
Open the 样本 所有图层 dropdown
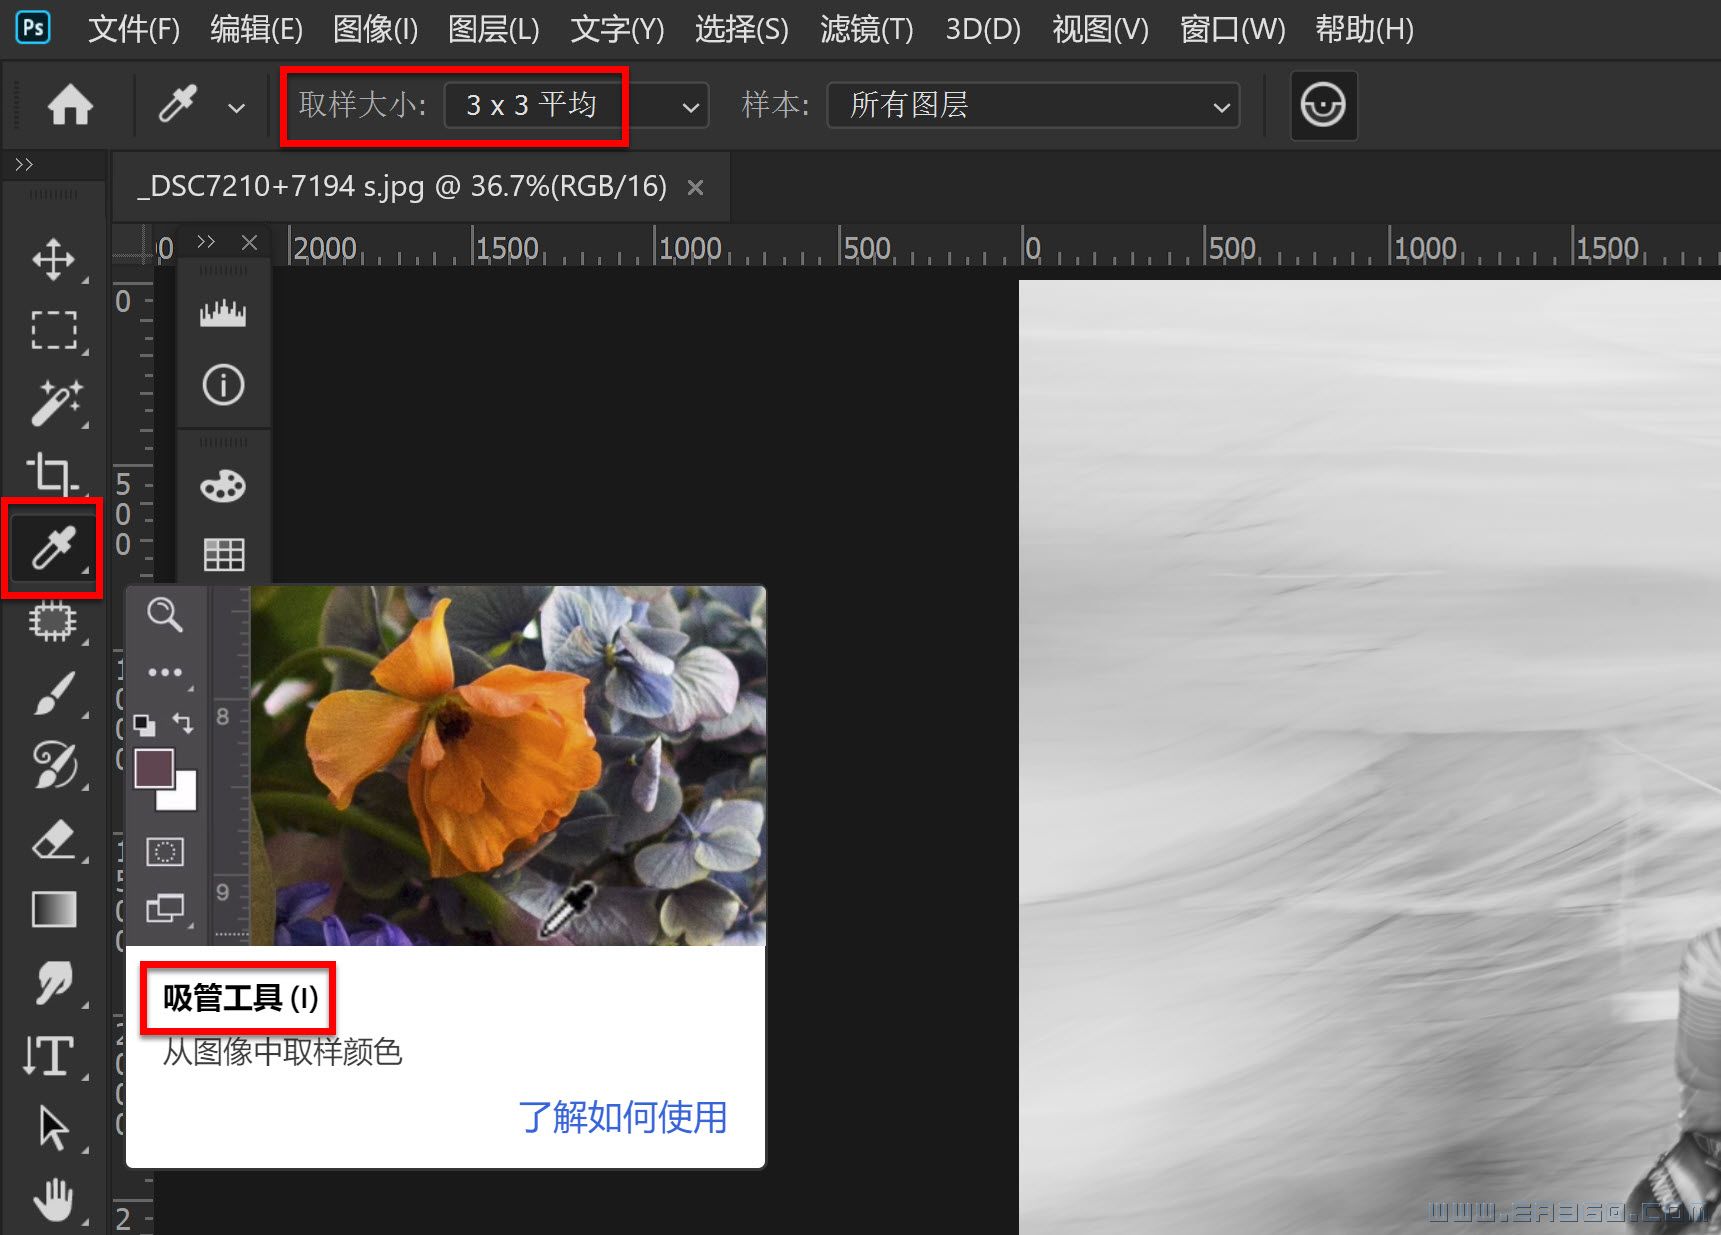tap(1033, 105)
